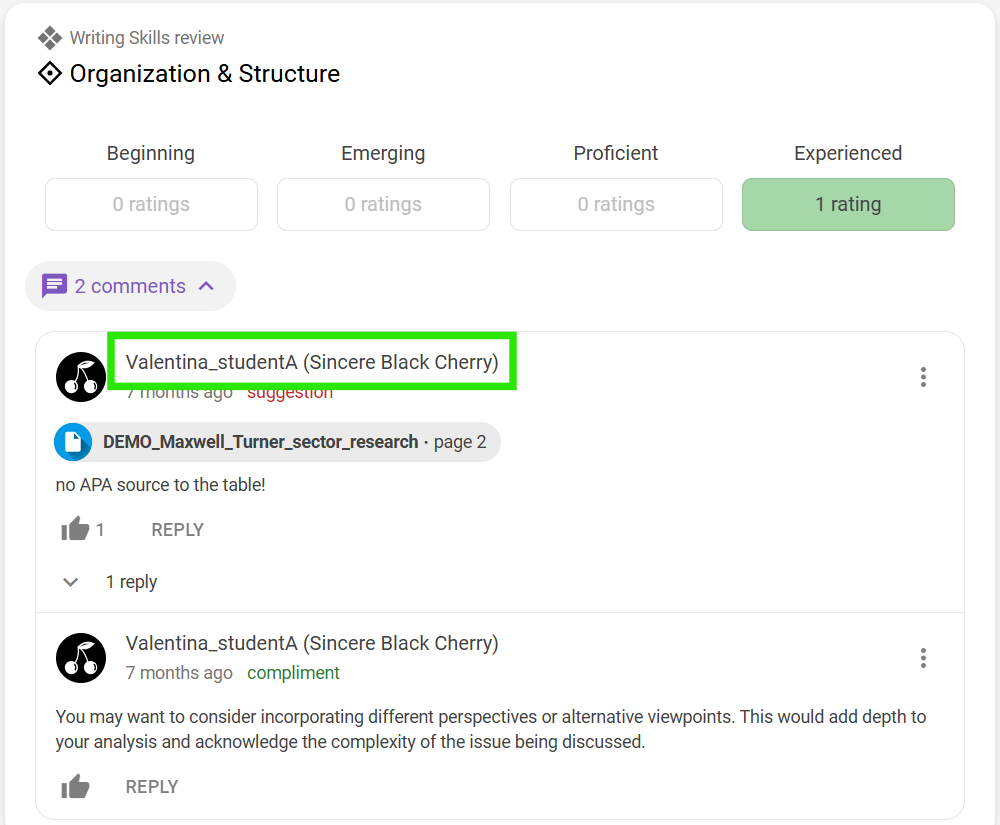Image resolution: width=1000 pixels, height=825 pixels.
Task: Click the green Experienced 1 rating box
Action: pos(848,204)
